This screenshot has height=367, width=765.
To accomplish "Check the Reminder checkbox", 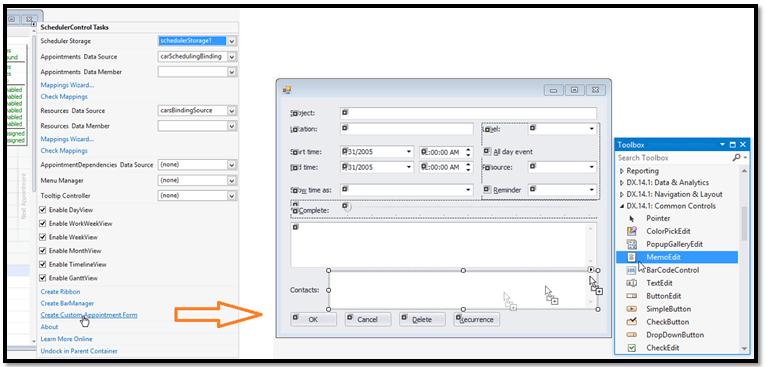I will pyautogui.click(x=487, y=189).
